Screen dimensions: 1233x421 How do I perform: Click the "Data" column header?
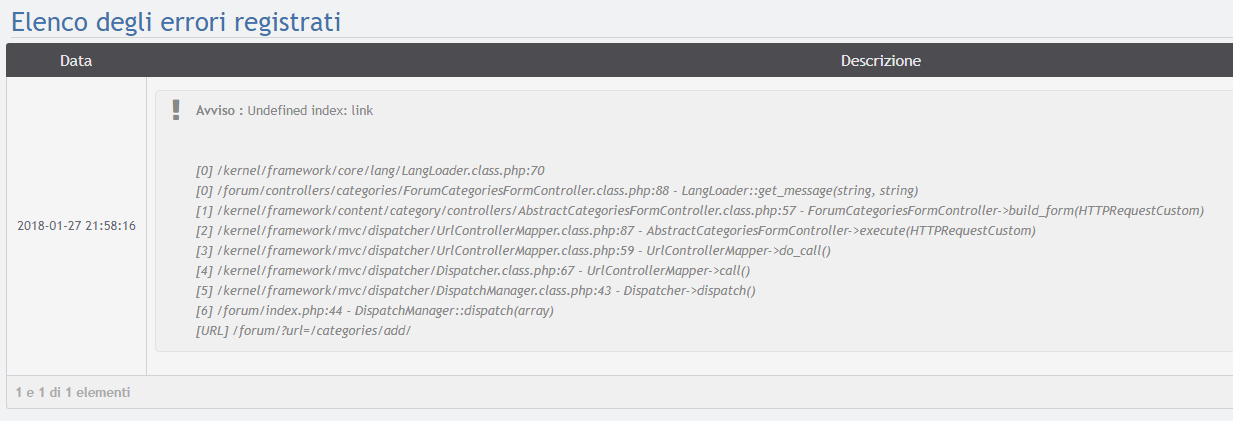[x=76, y=61]
